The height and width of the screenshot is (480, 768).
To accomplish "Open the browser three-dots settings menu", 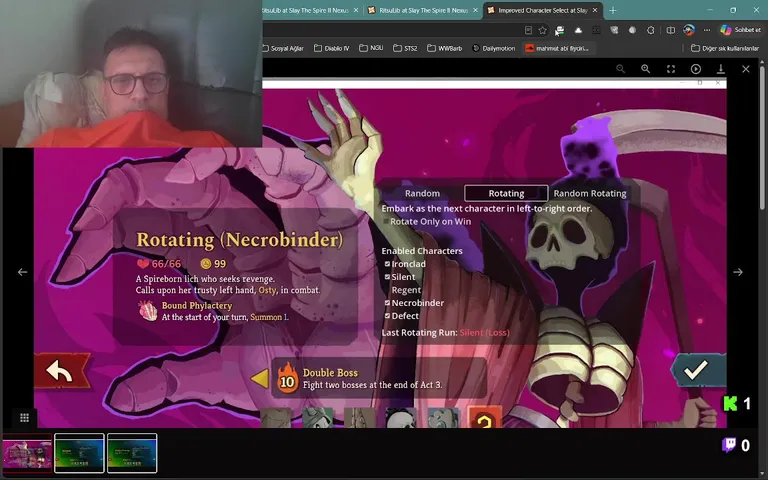I will pos(706,30).
